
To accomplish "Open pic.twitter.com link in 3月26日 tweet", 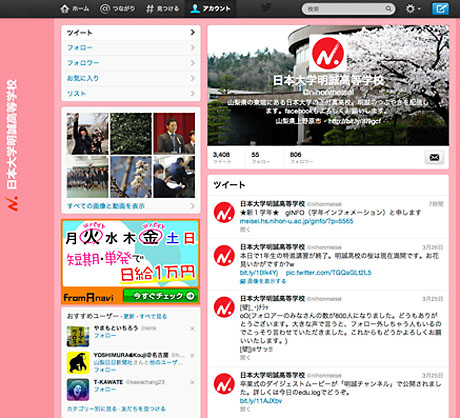I will (x=328, y=273).
